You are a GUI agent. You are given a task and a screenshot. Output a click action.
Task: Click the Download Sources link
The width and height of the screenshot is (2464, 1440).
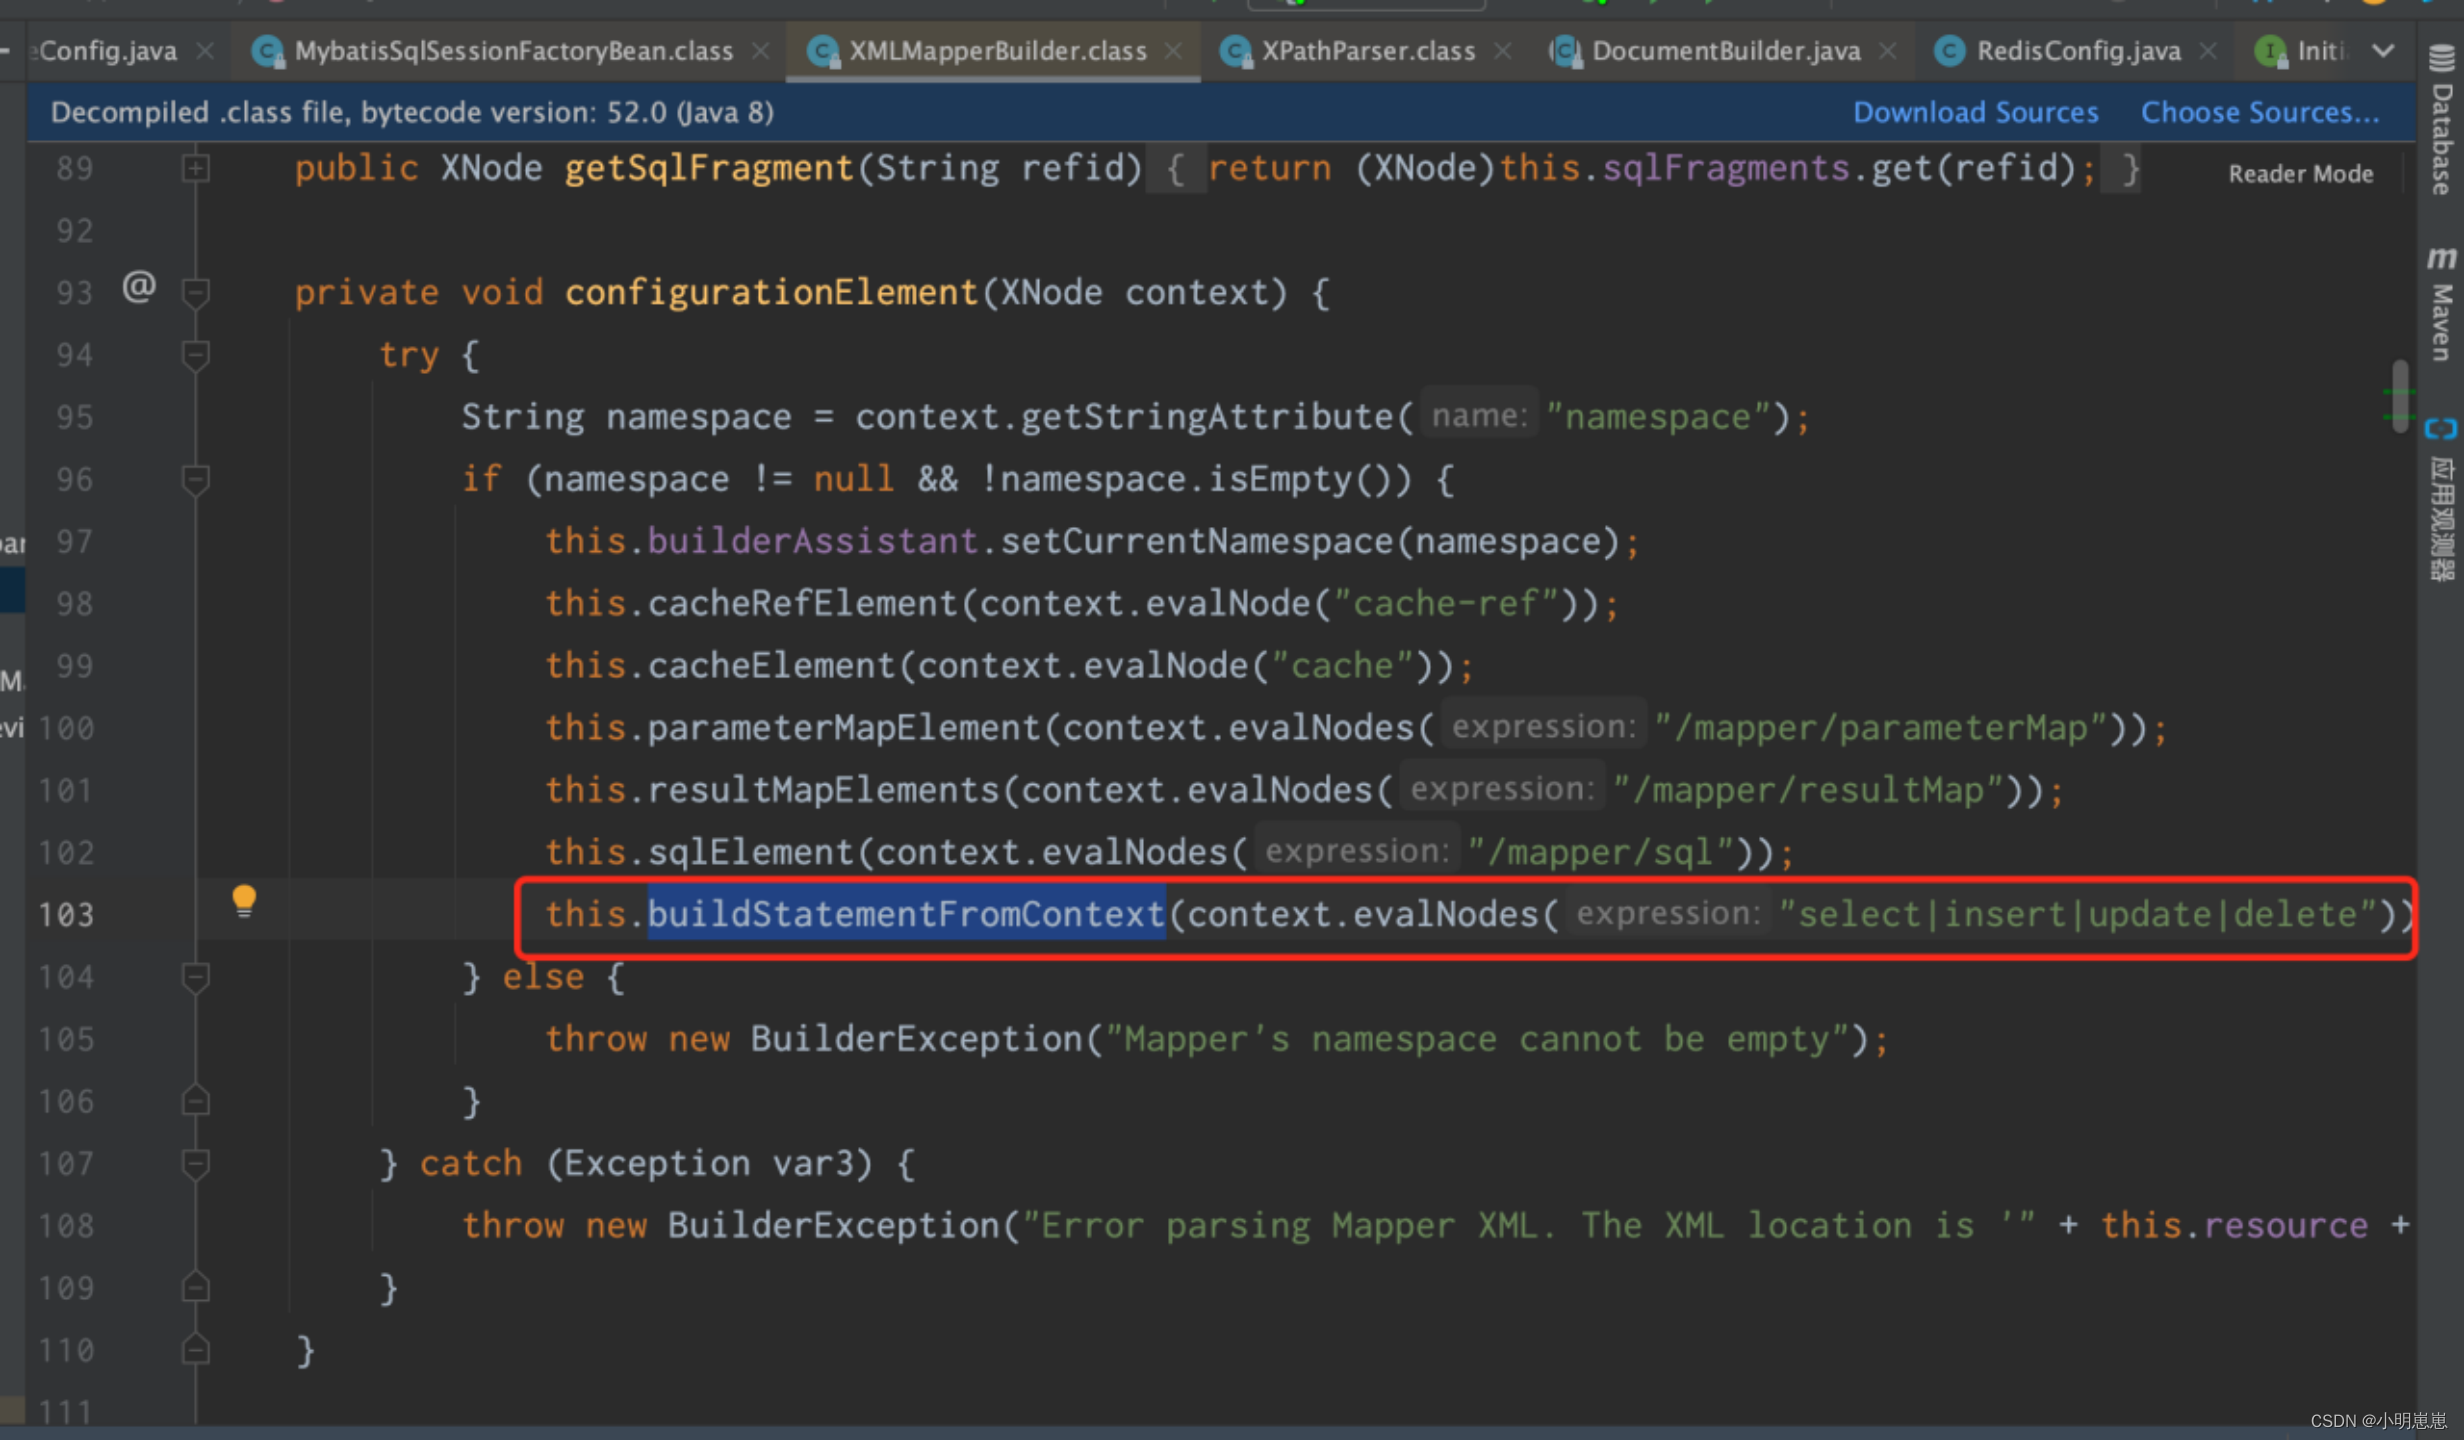pos(1975,112)
